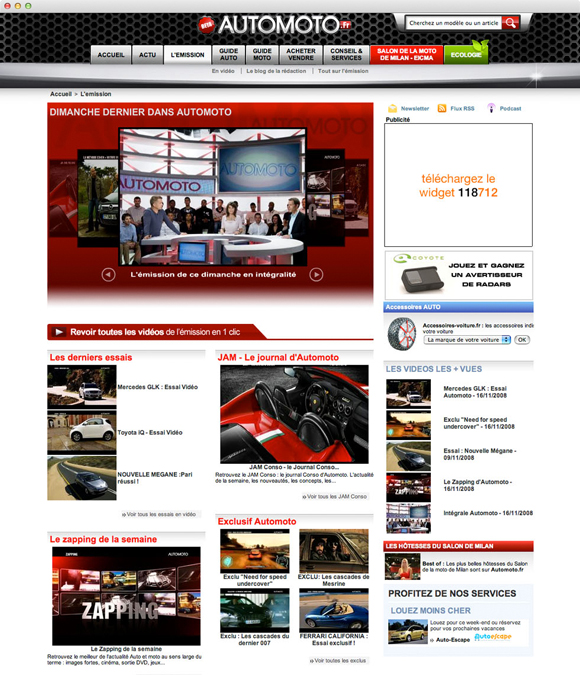The height and width of the screenshot is (675, 580).
Task: Click Ferrari California essai exclusif thumbnail
Action: [334, 610]
